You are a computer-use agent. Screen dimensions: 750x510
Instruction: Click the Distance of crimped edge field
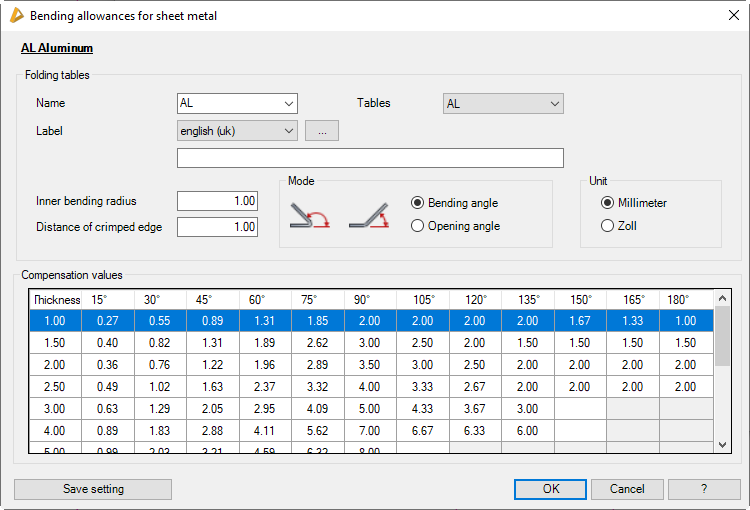[x=217, y=227]
